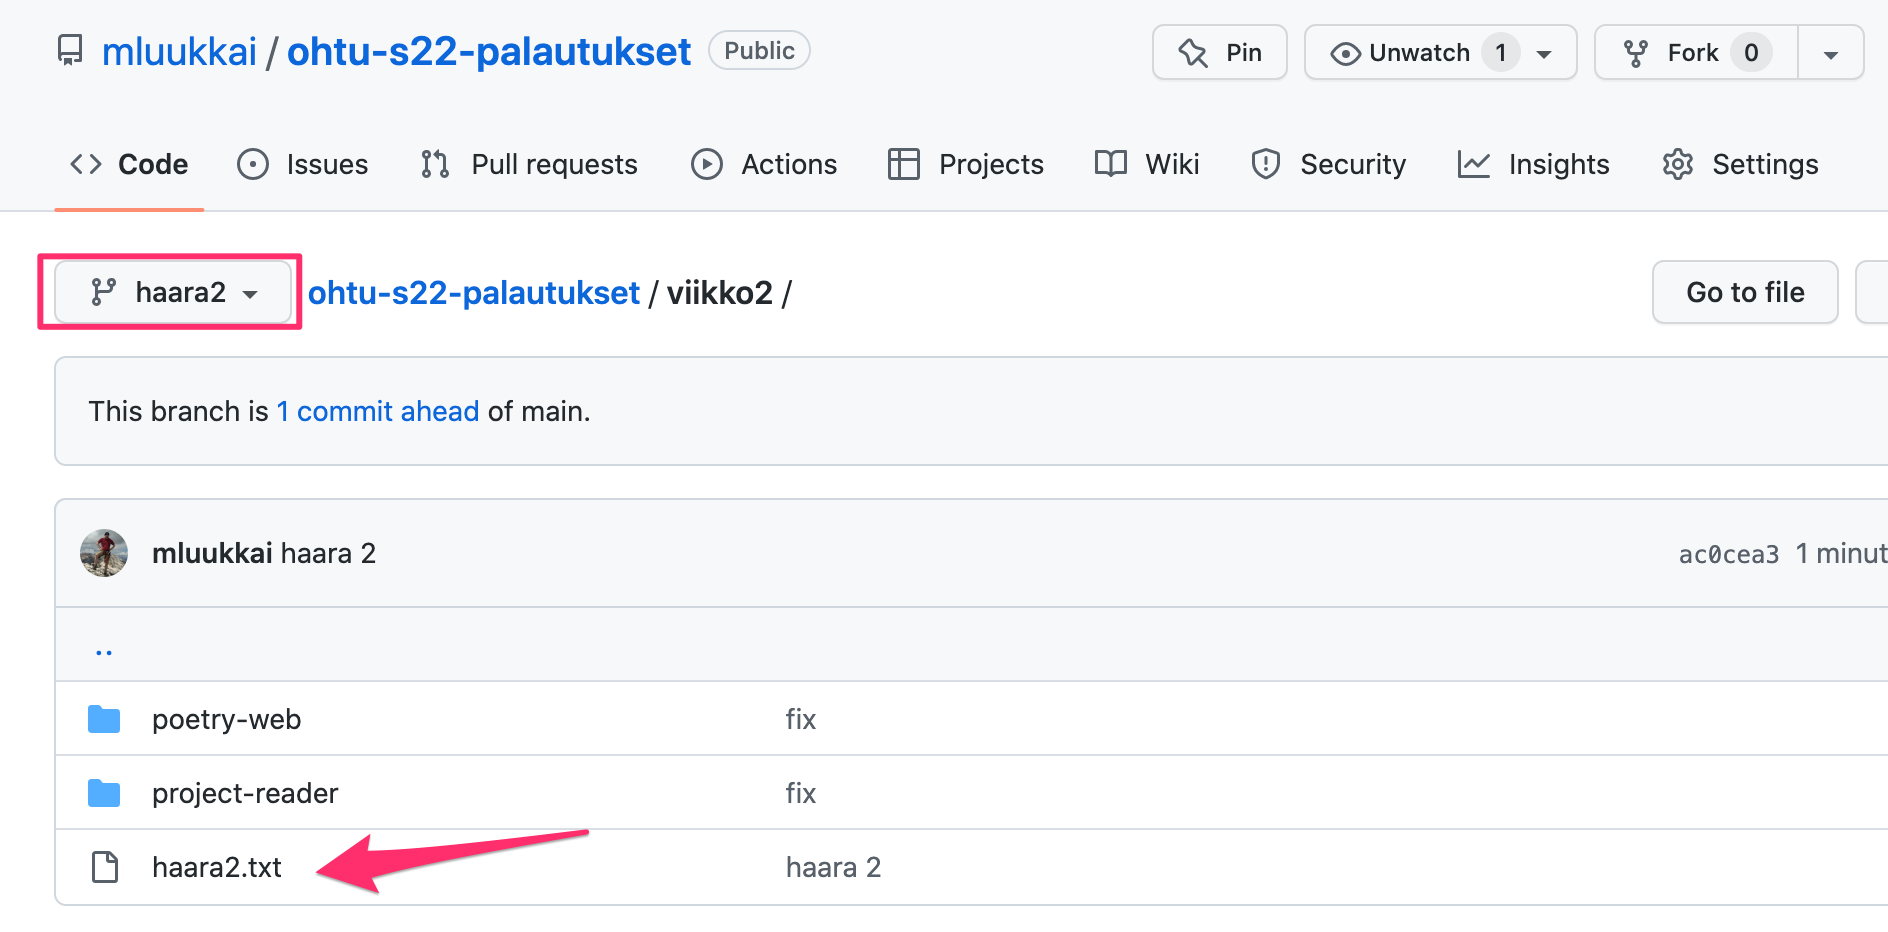Viewport: 1888px width, 932px height.
Task: Go to the Actions tab
Action: 765,164
